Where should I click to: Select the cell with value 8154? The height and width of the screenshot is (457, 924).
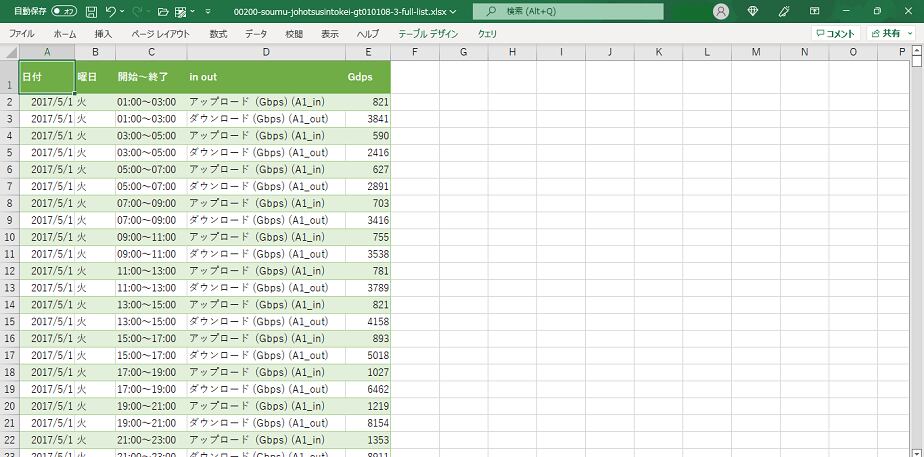pos(368,423)
